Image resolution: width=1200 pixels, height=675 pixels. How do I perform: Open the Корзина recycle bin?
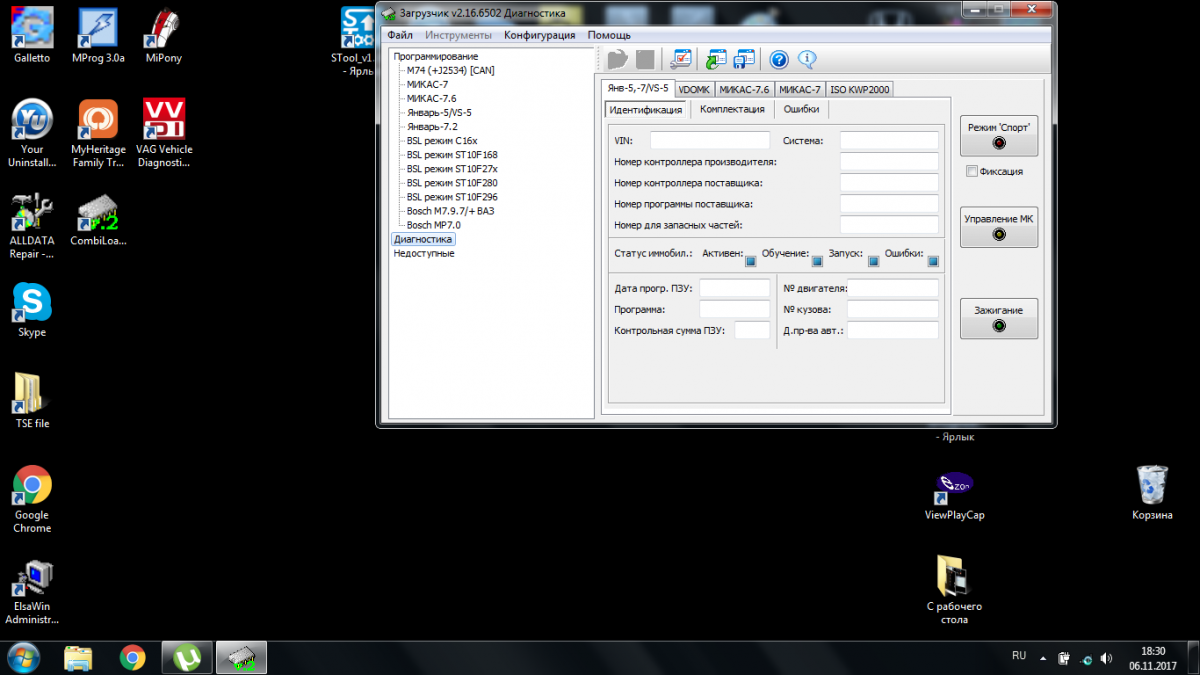[1152, 492]
